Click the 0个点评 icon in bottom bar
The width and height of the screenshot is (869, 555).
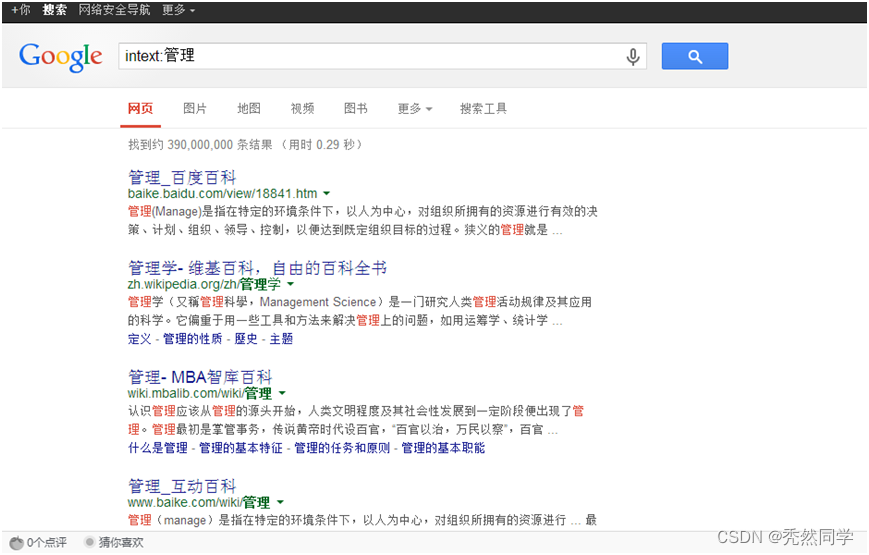[x=17, y=542]
